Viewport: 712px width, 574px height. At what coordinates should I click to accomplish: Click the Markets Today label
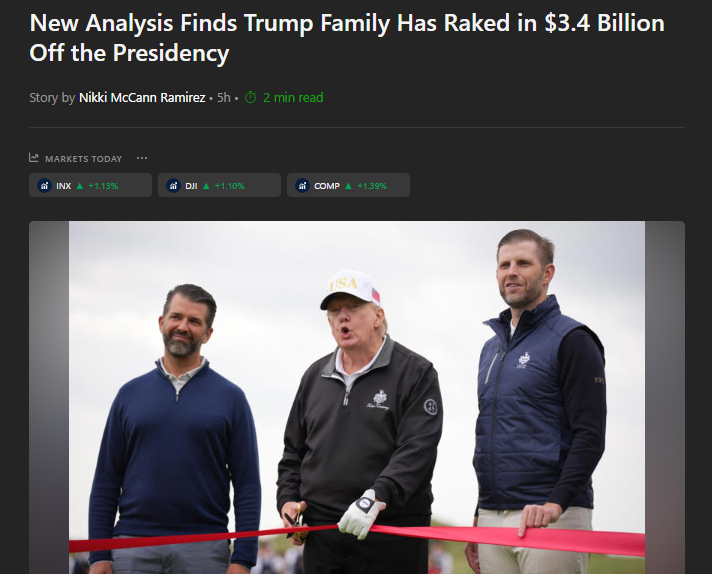click(83, 159)
